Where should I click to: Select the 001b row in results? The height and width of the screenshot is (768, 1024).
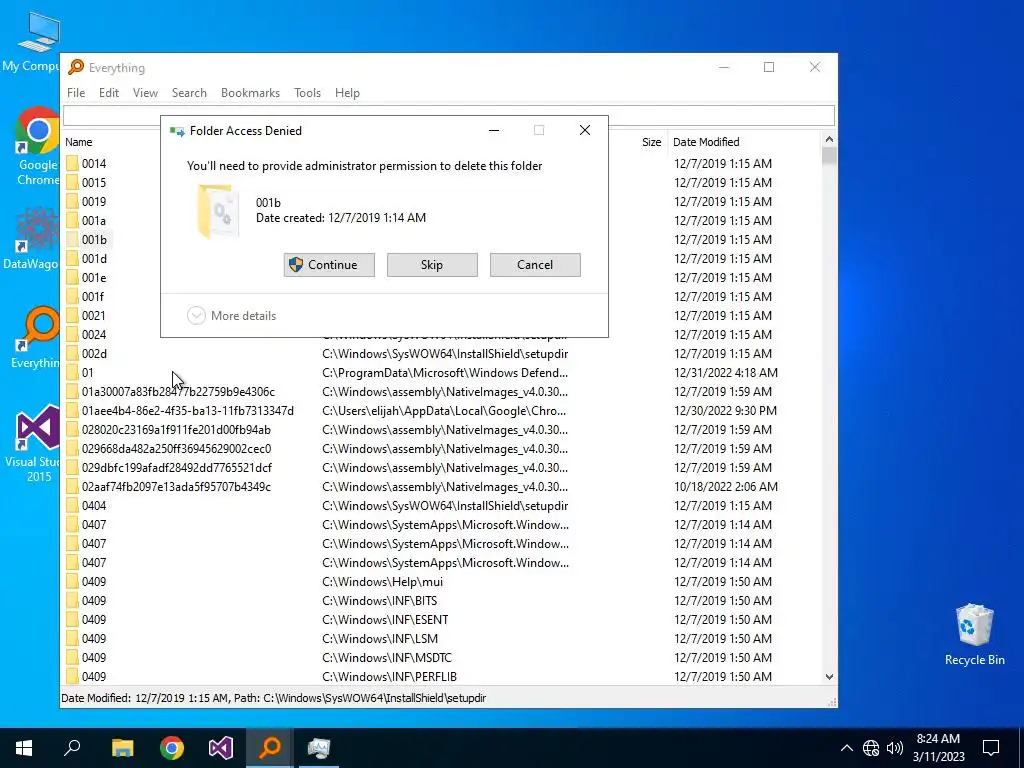pyautogui.click(x=88, y=240)
